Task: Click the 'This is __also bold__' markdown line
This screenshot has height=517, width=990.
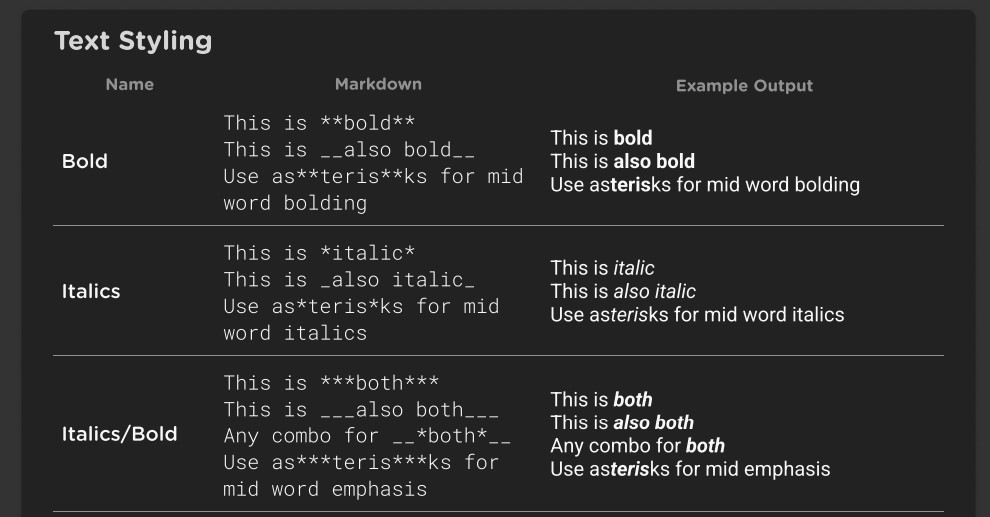Action: point(349,150)
